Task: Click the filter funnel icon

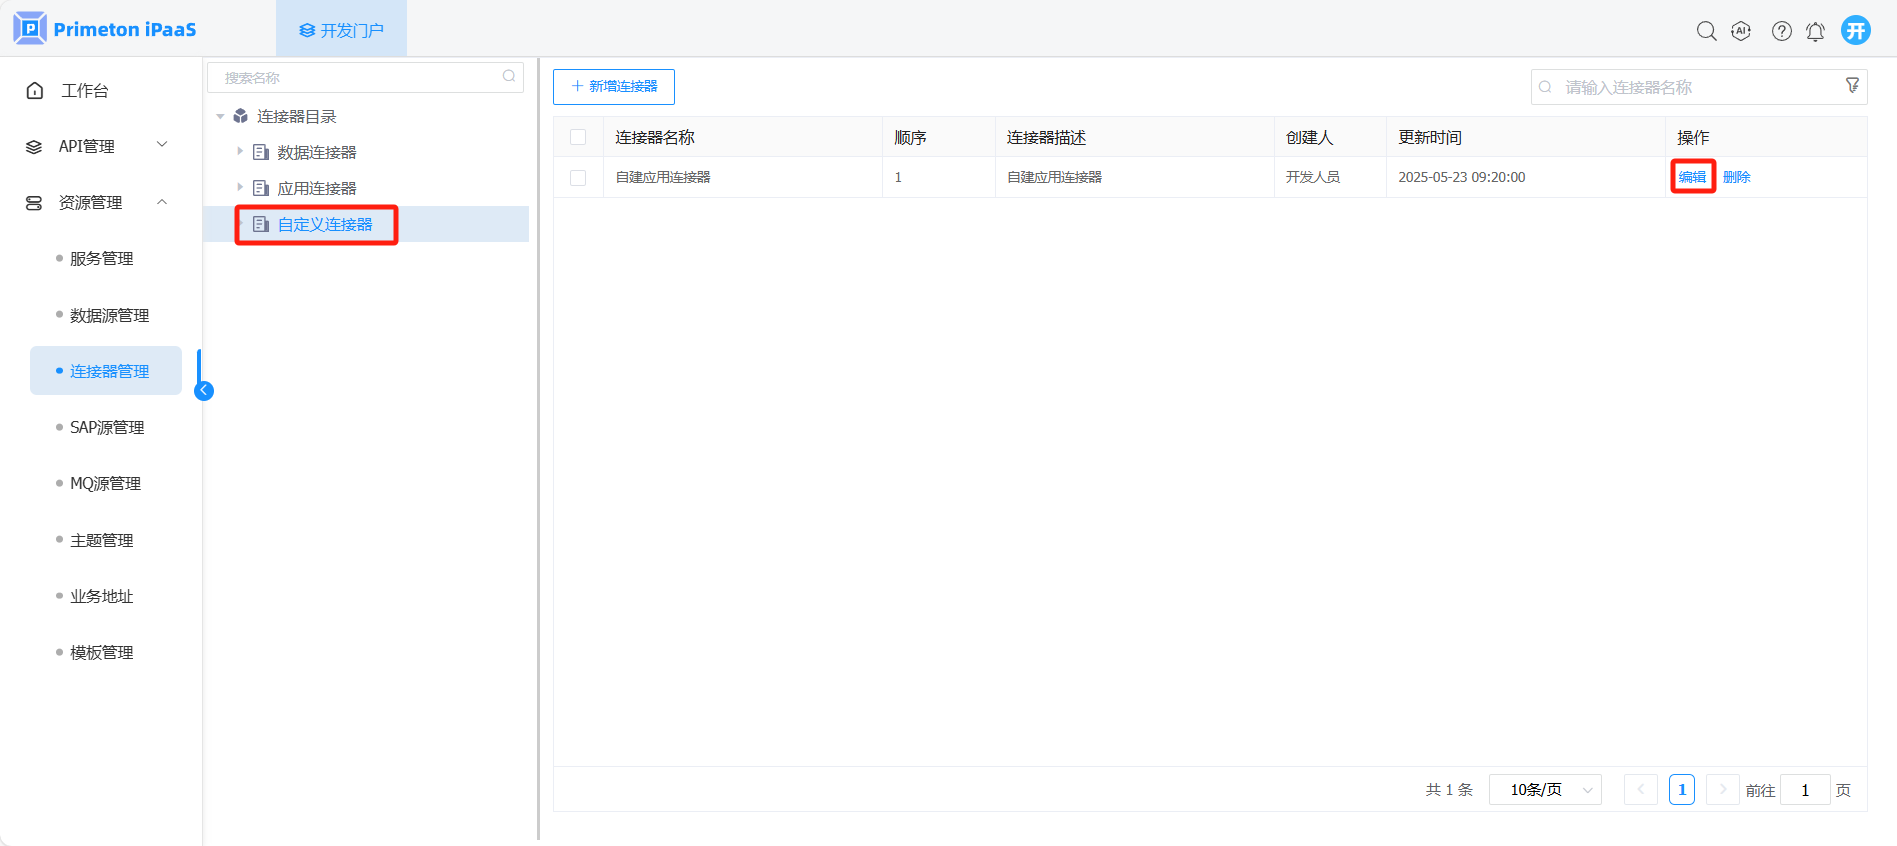Action: pos(1852,86)
